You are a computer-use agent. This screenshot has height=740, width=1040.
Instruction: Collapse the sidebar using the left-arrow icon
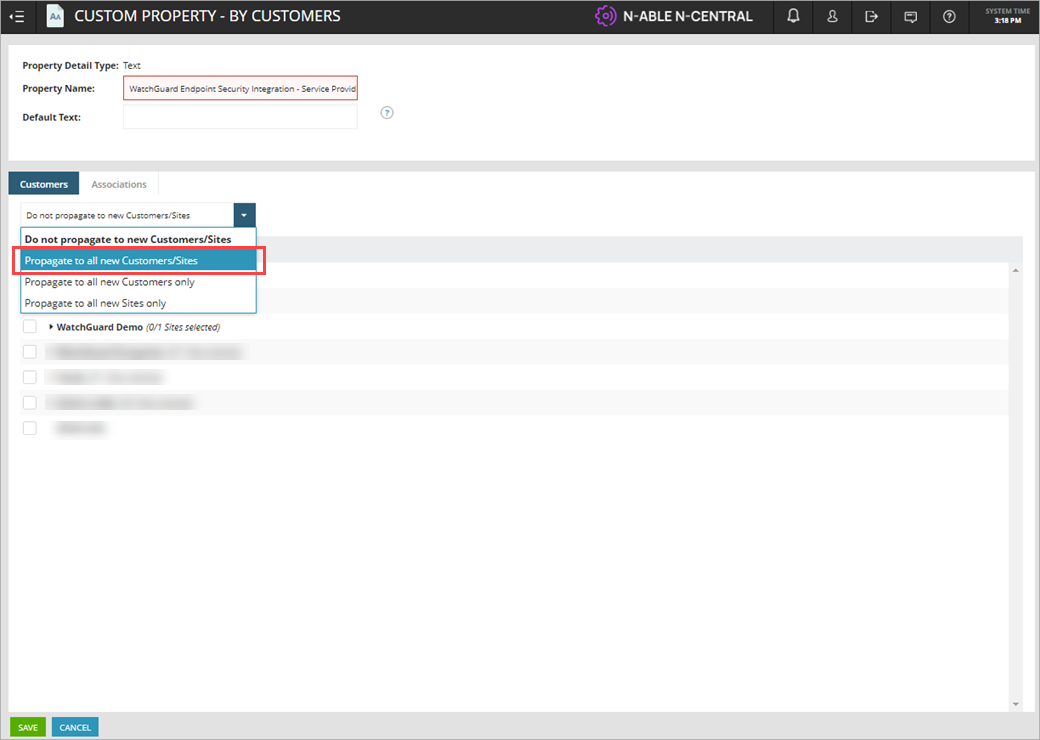pyautogui.click(x=16, y=16)
